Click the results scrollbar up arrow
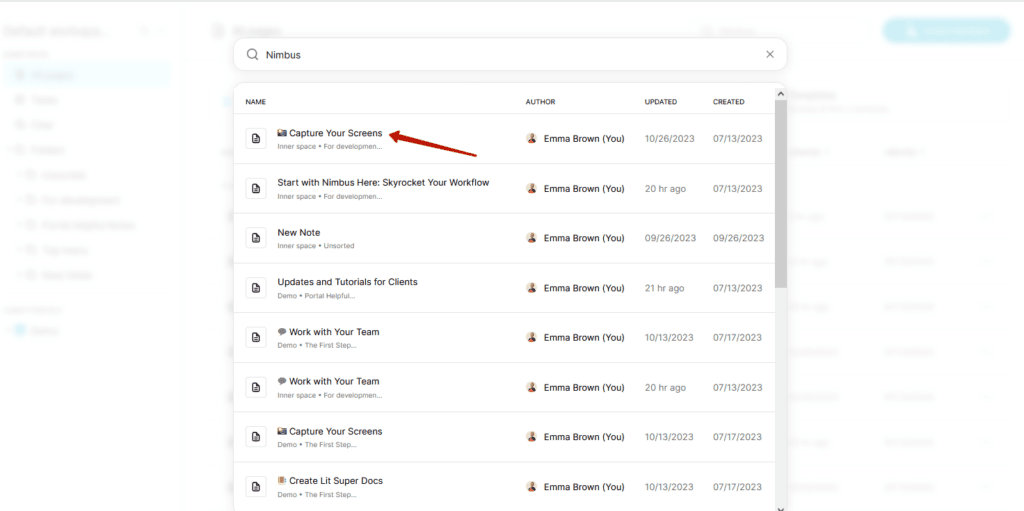 (781, 93)
